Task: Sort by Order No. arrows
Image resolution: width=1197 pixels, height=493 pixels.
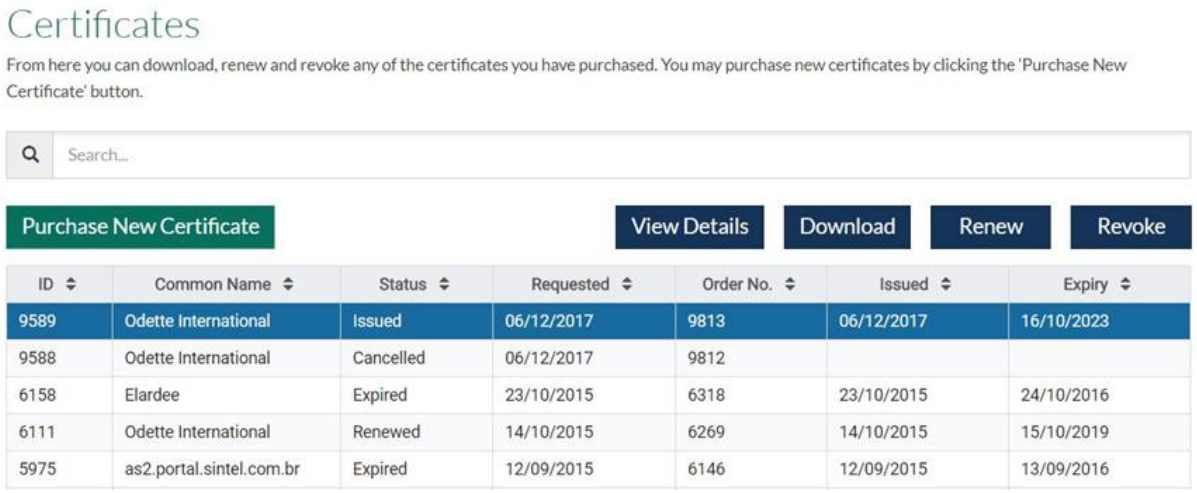Action: (790, 285)
